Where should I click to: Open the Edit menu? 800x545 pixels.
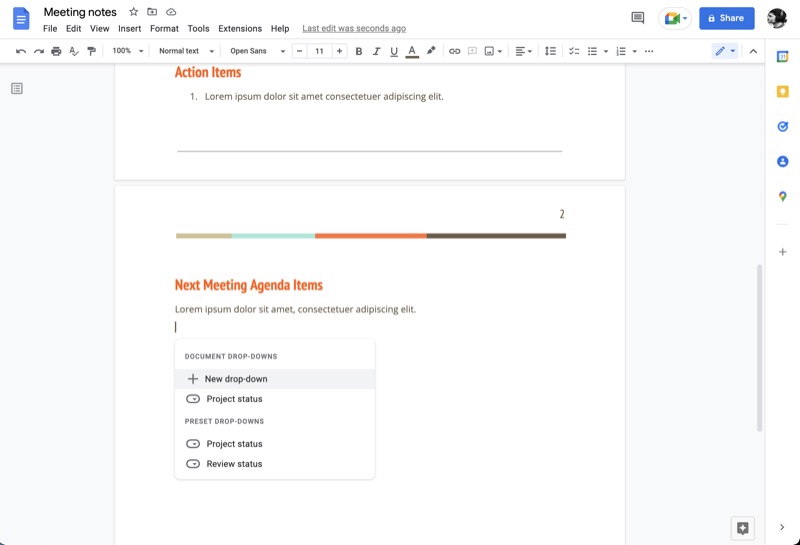pyautogui.click(x=73, y=29)
